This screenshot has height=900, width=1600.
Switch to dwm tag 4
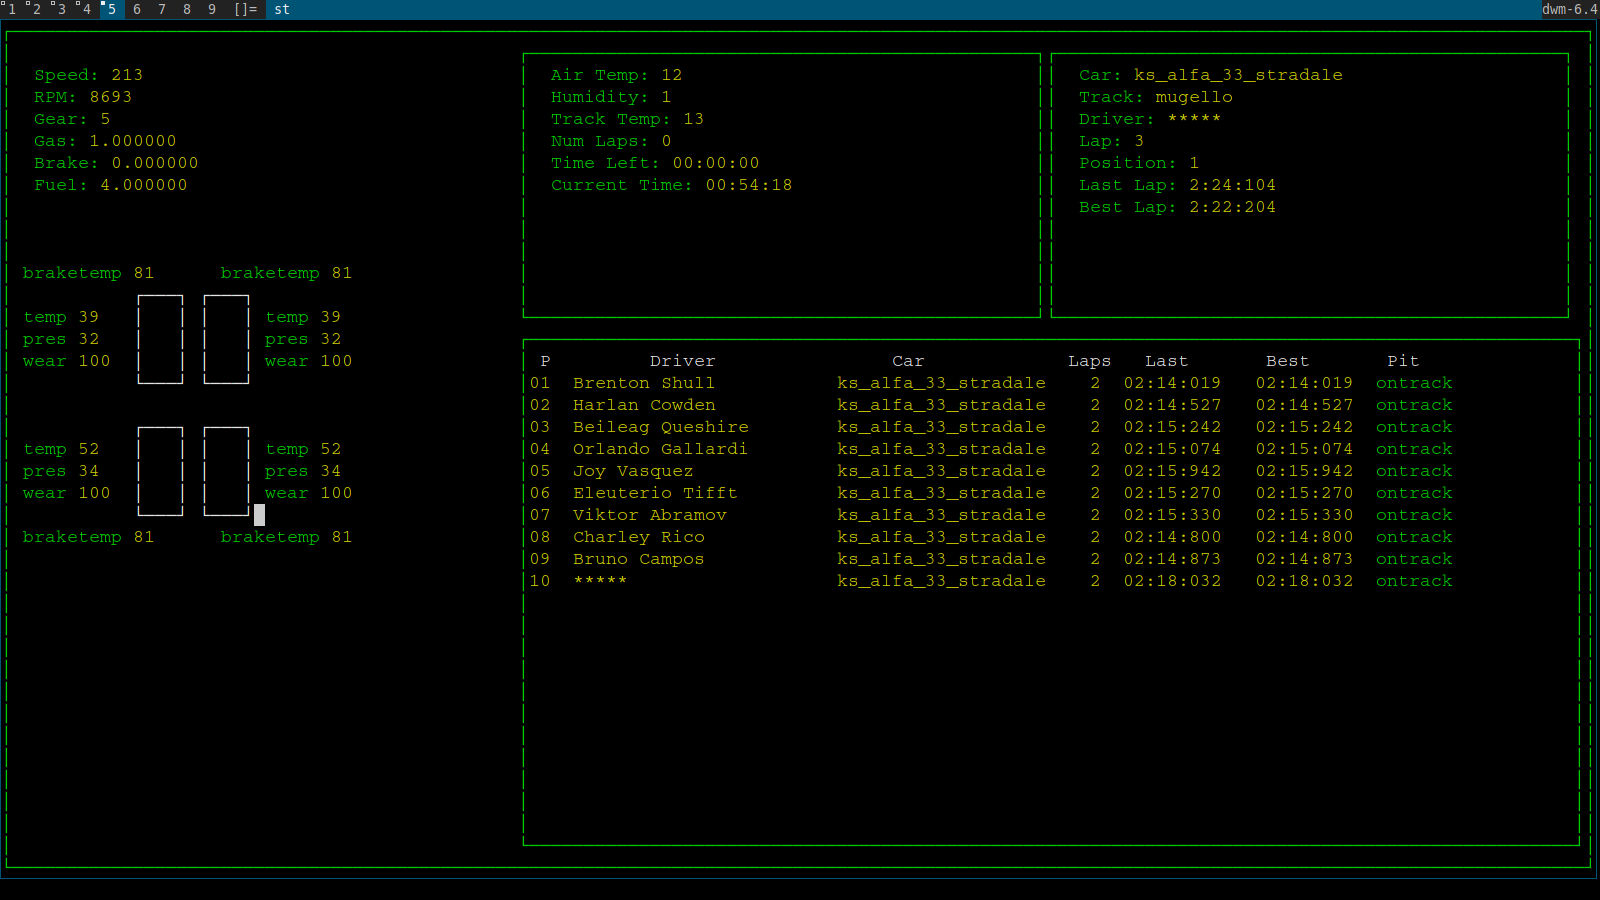pyautogui.click(x=87, y=9)
